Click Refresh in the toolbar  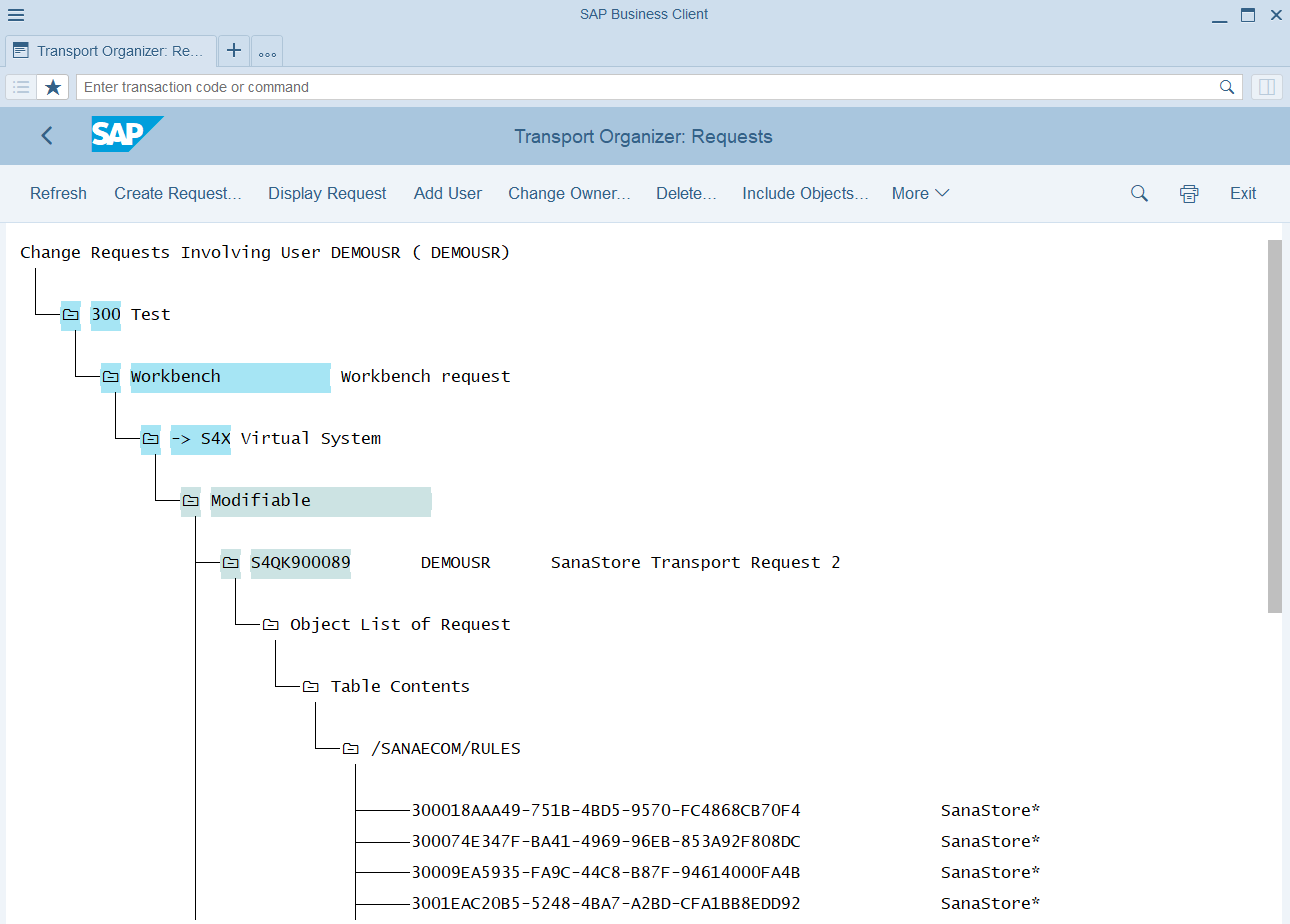(58, 193)
